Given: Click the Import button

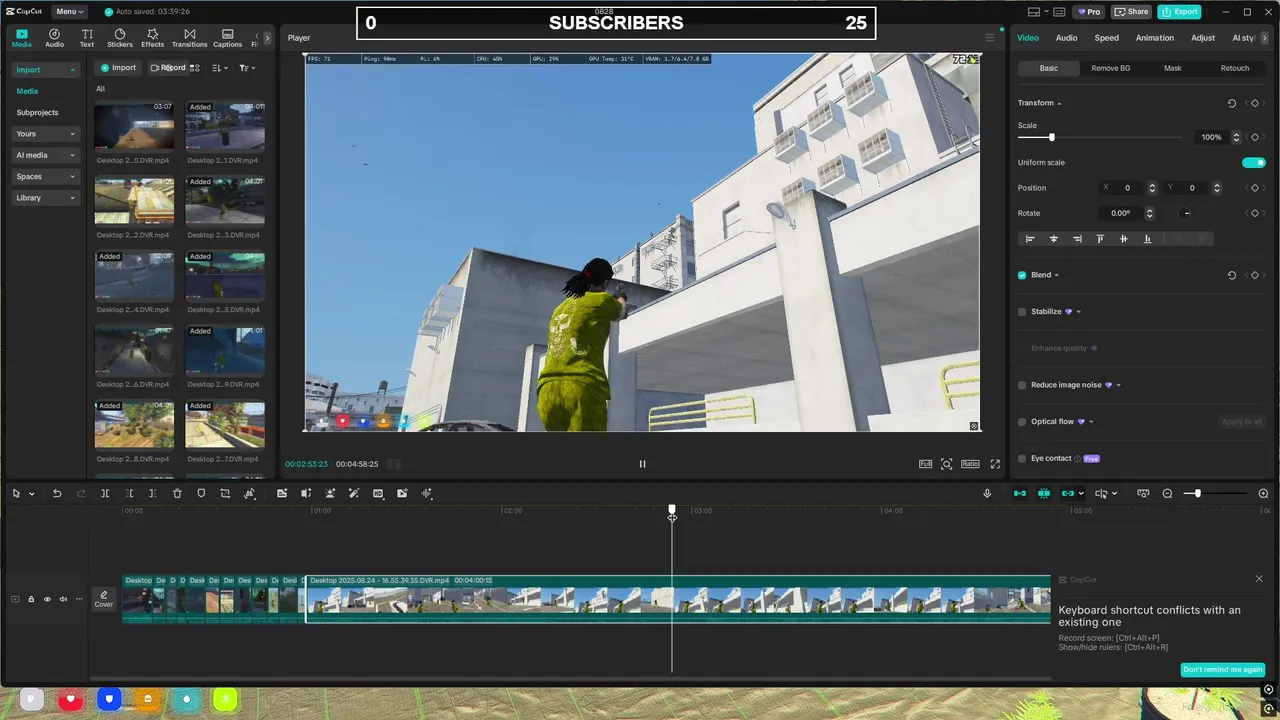Looking at the screenshot, I should coord(118,68).
